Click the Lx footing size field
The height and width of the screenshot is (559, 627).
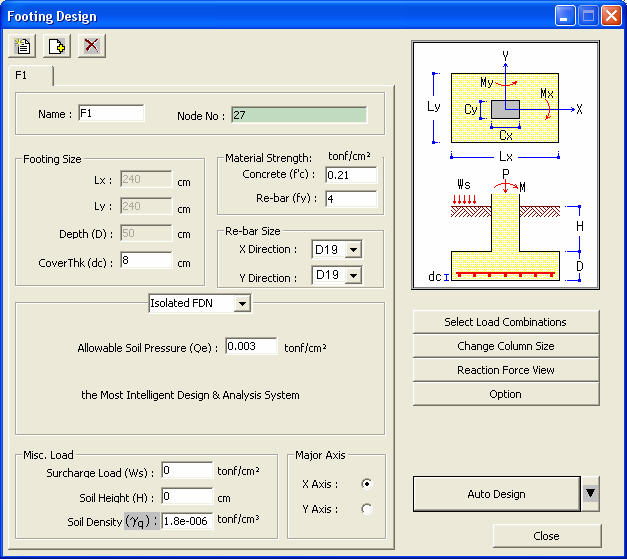146,179
